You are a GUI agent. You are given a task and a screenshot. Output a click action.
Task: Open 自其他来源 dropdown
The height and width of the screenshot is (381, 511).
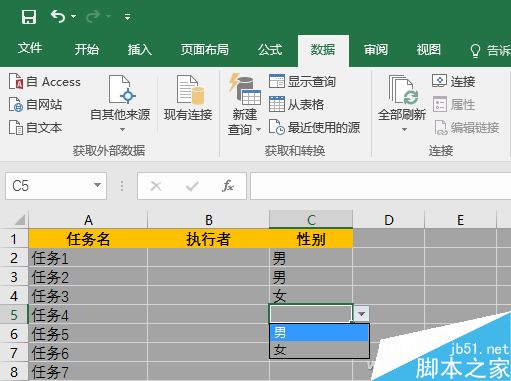[120, 104]
